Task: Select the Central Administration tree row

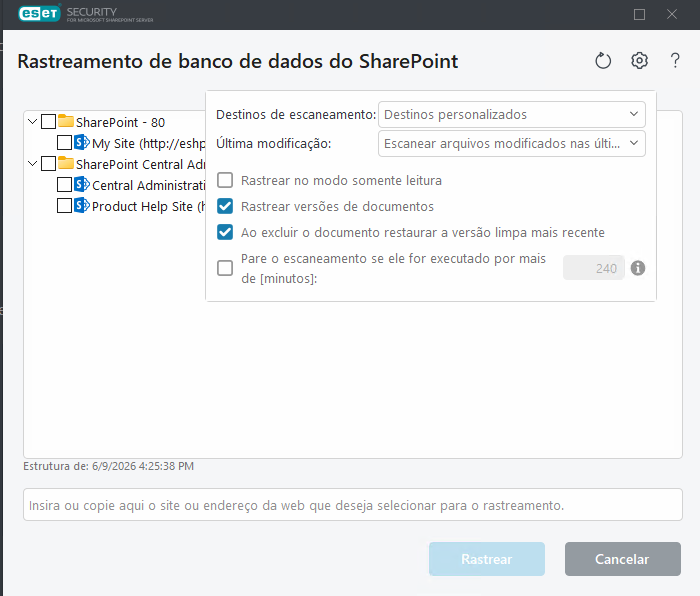Action: [148, 185]
